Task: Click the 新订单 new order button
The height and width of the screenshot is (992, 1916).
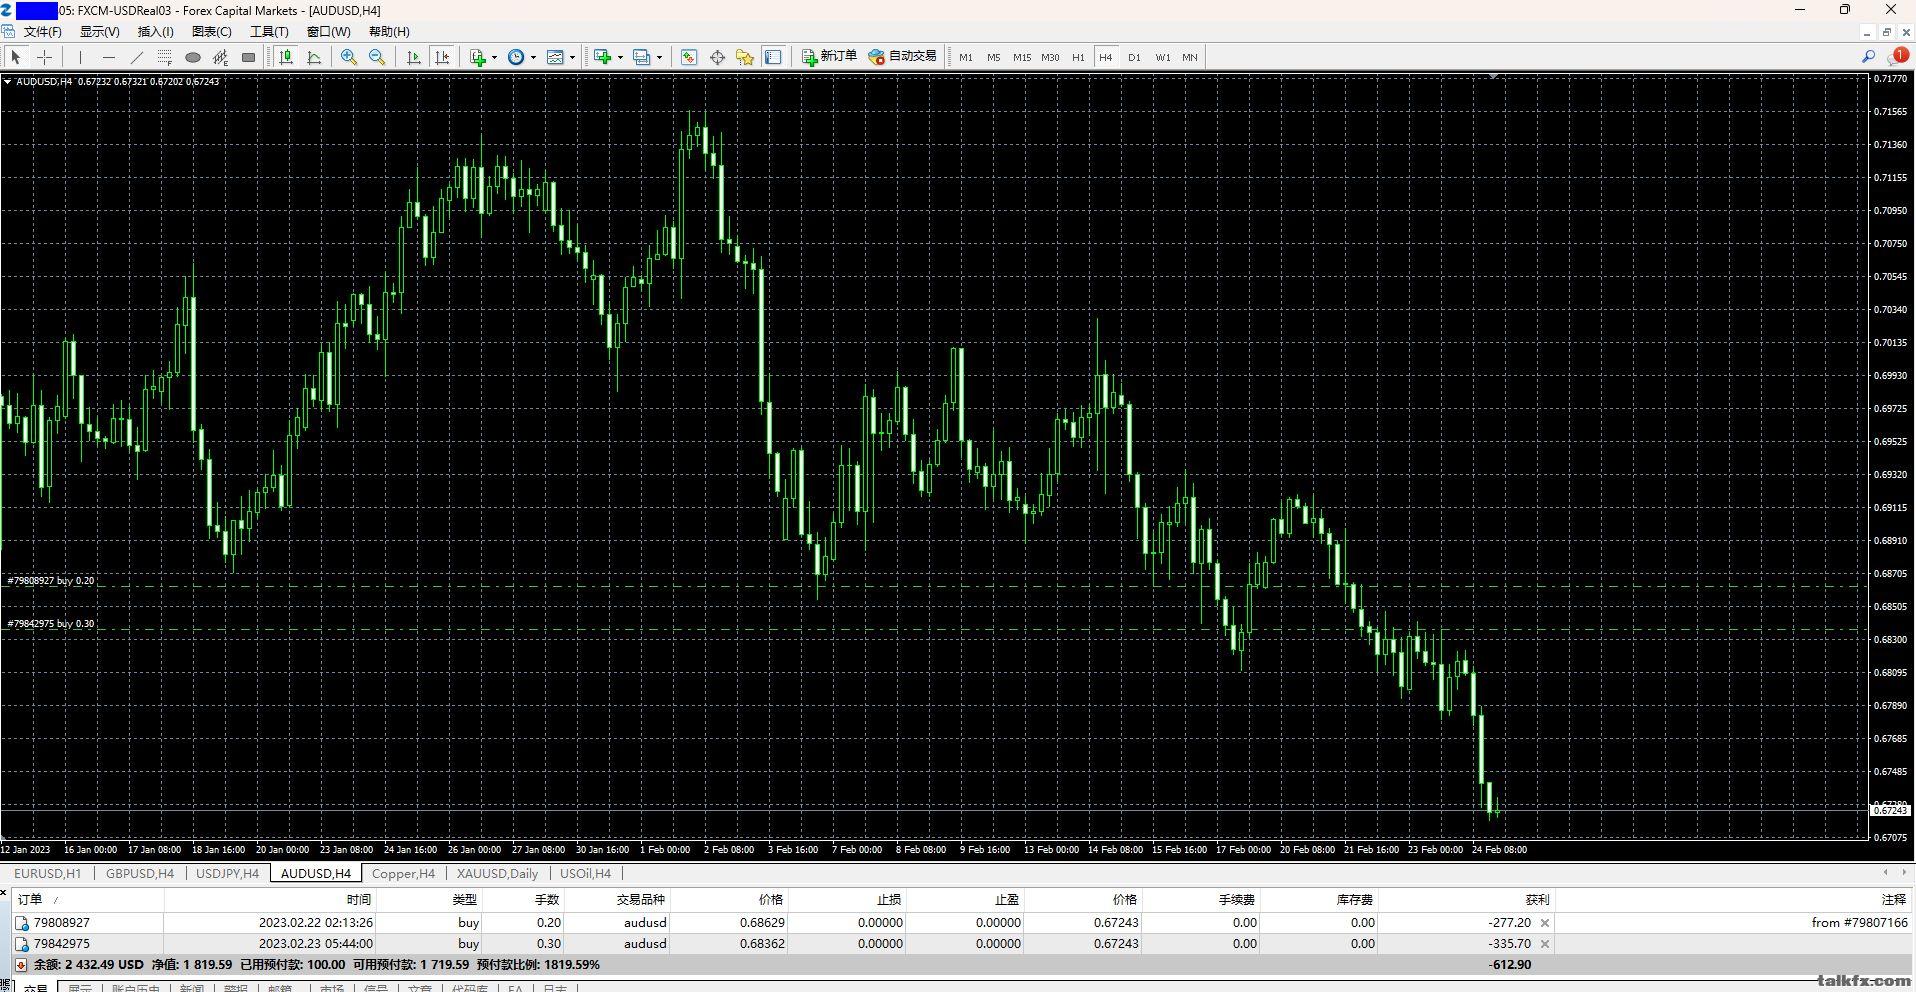Action: [829, 57]
